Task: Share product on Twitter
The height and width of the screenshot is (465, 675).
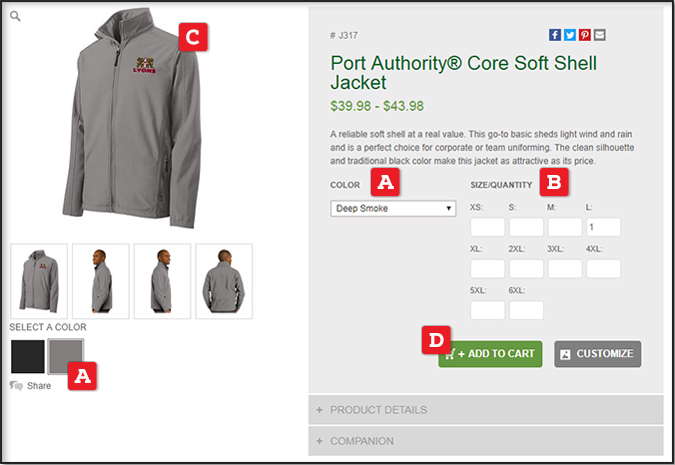Action: click(x=570, y=35)
